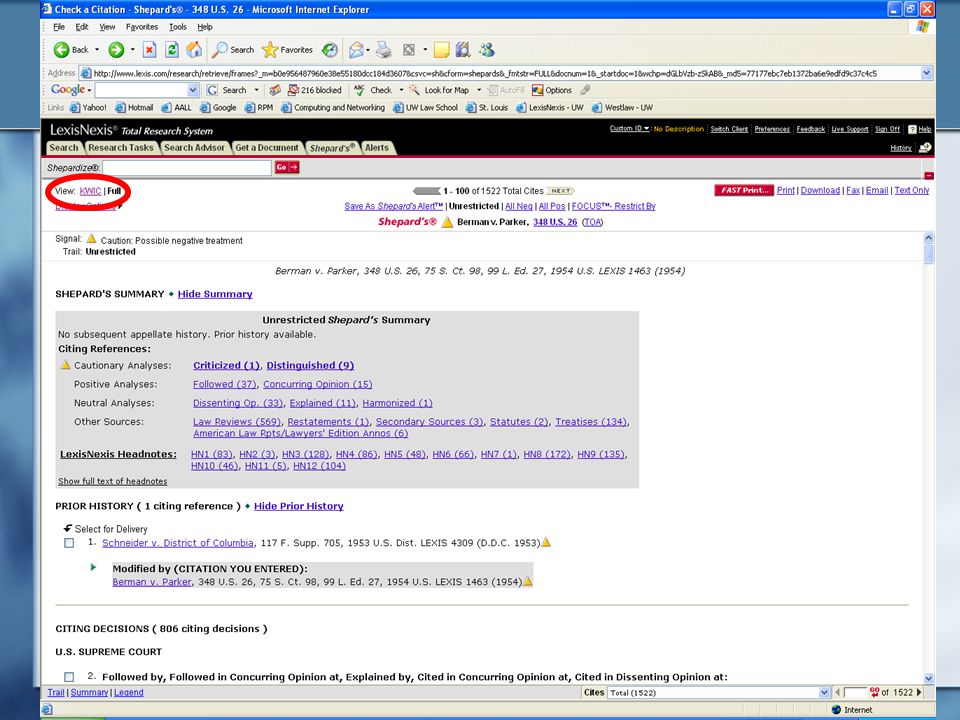The width and height of the screenshot is (960, 720).
Task: Open the Tools menu
Action: pyautogui.click(x=178, y=27)
